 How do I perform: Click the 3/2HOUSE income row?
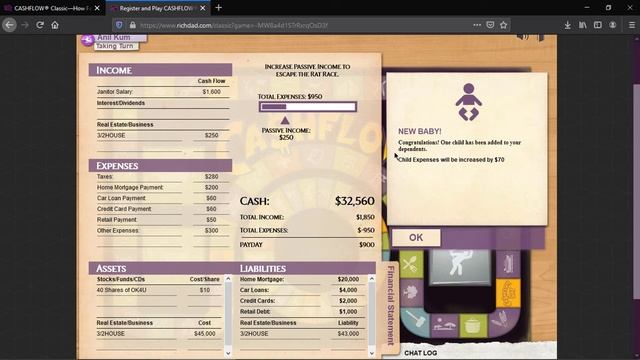[x=162, y=136]
